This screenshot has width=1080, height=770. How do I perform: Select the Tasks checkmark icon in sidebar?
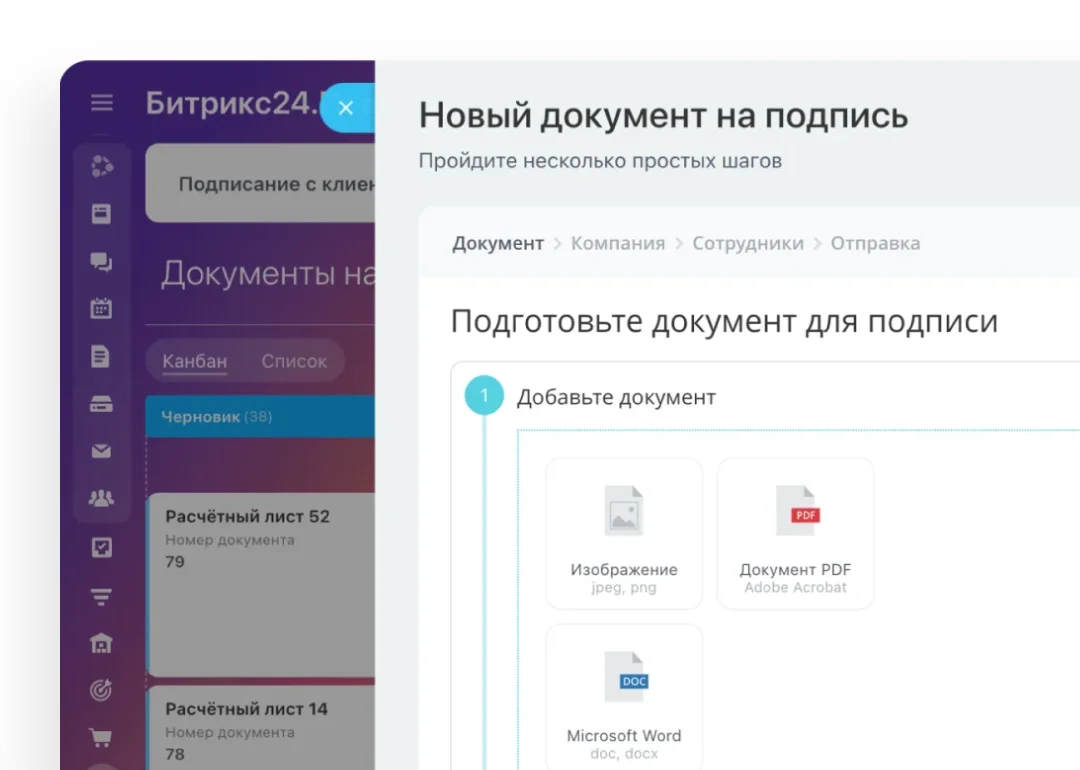(x=101, y=547)
